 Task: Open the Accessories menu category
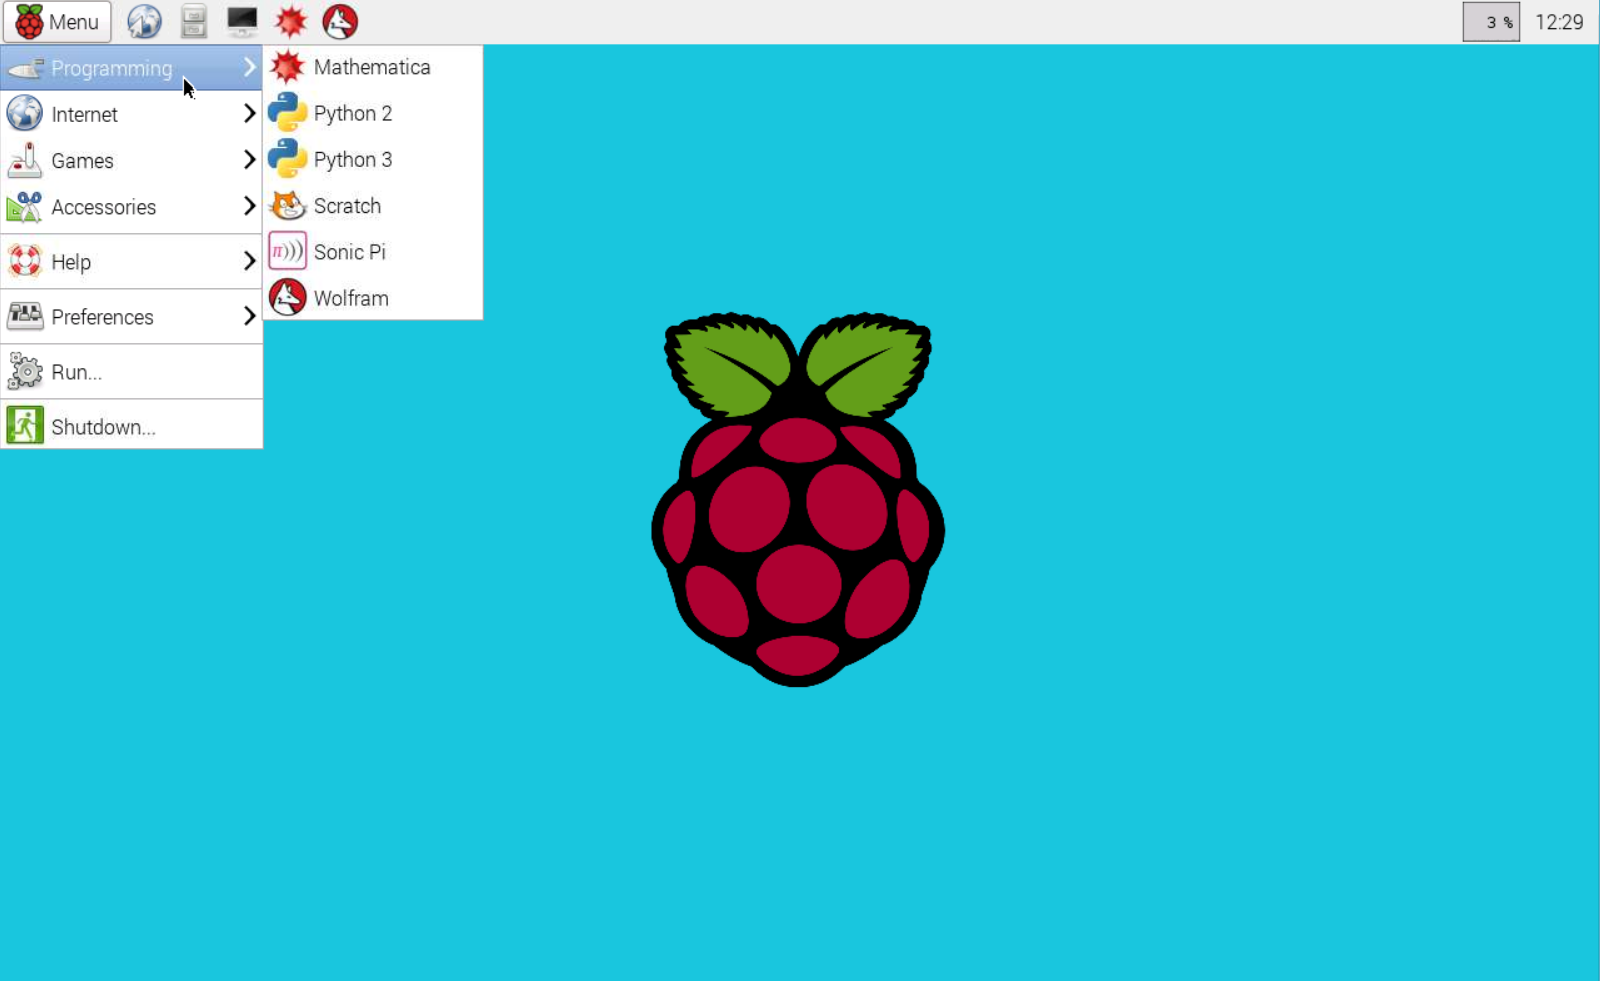pos(131,207)
